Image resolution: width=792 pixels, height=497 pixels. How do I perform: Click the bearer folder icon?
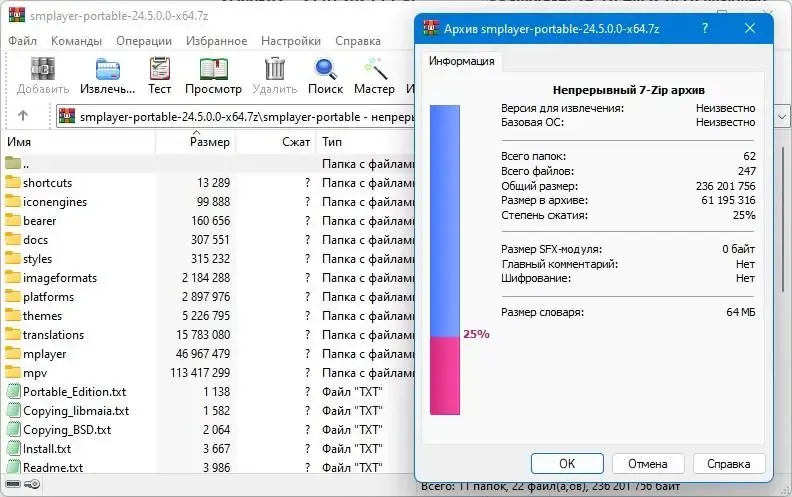[x=13, y=220]
